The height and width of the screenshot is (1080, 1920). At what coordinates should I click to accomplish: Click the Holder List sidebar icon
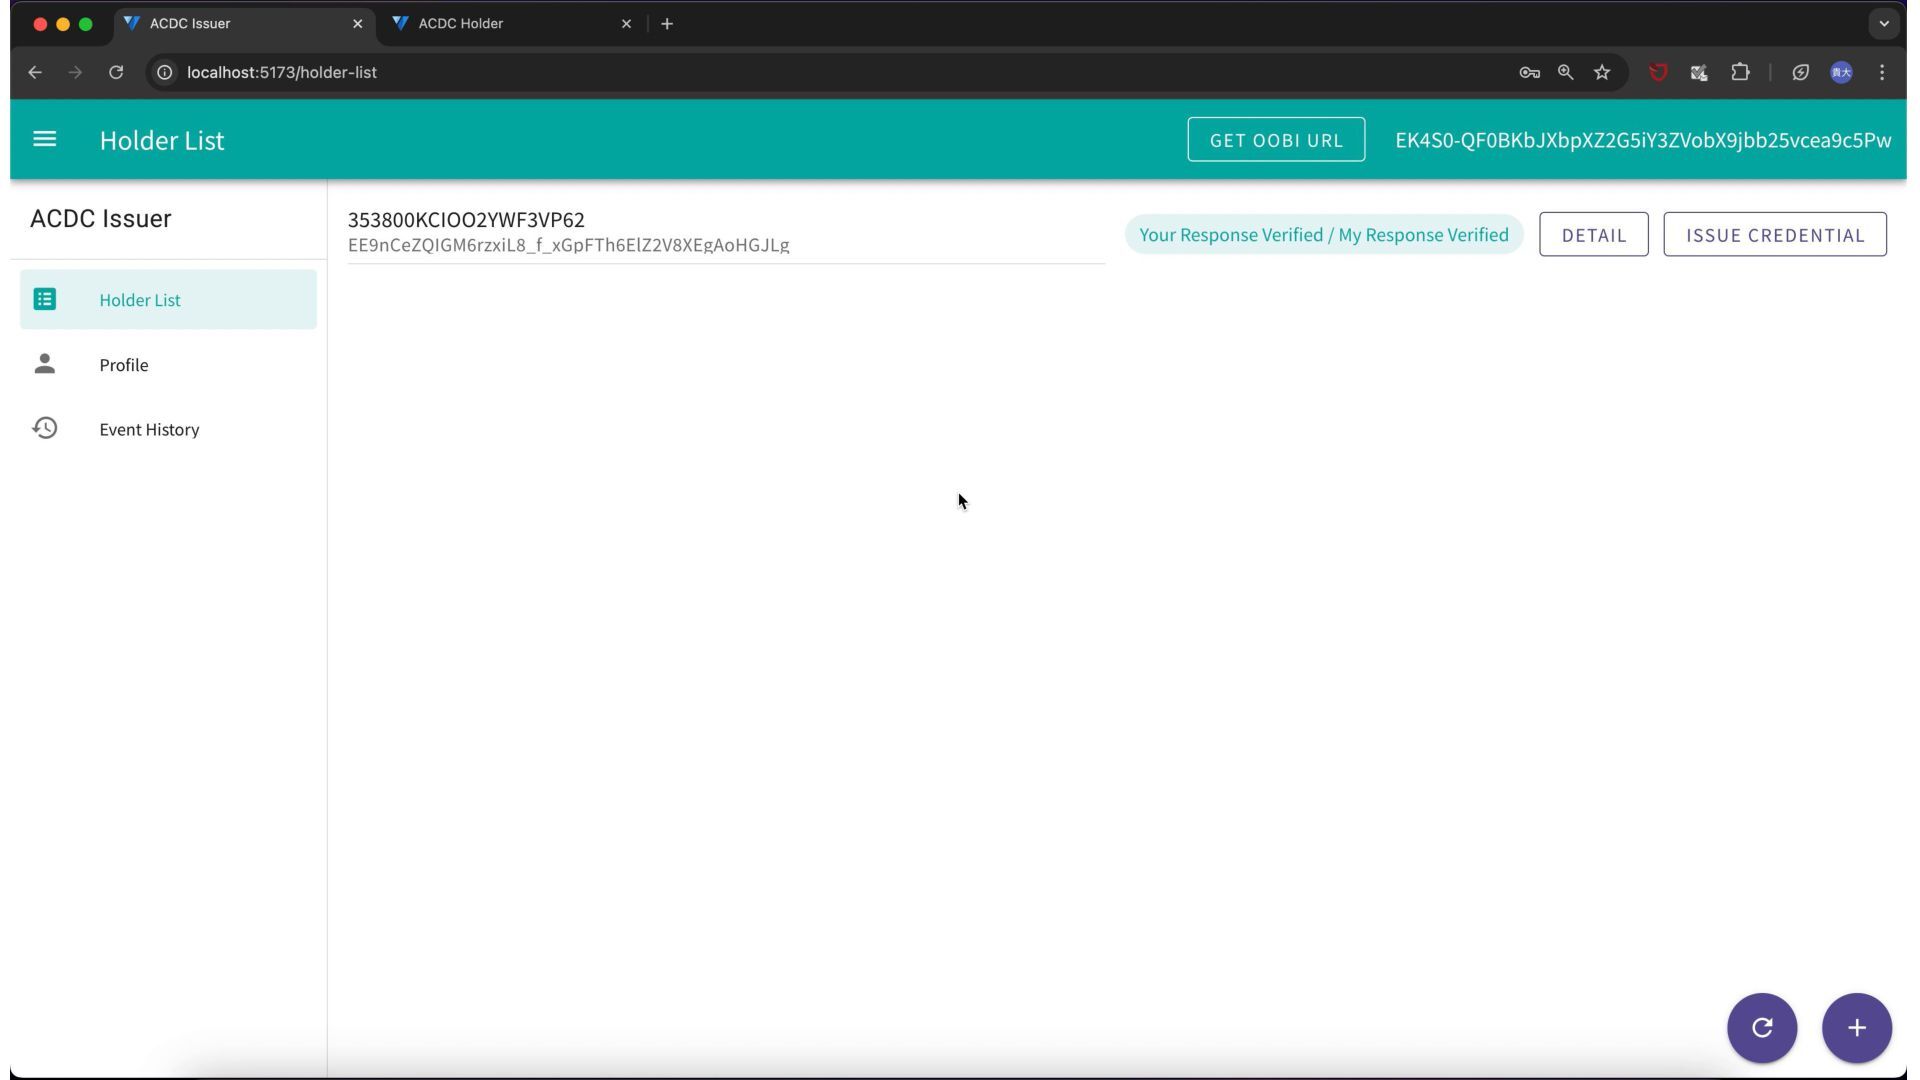pos(45,299)
